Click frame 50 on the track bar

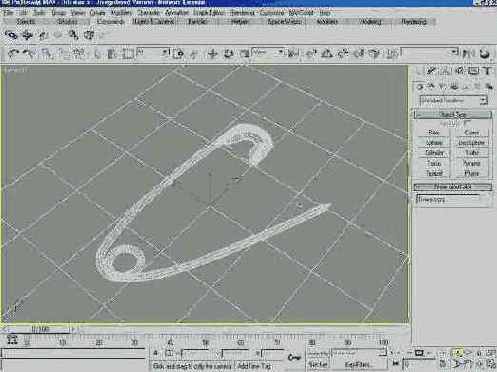[x=205, y=342]
